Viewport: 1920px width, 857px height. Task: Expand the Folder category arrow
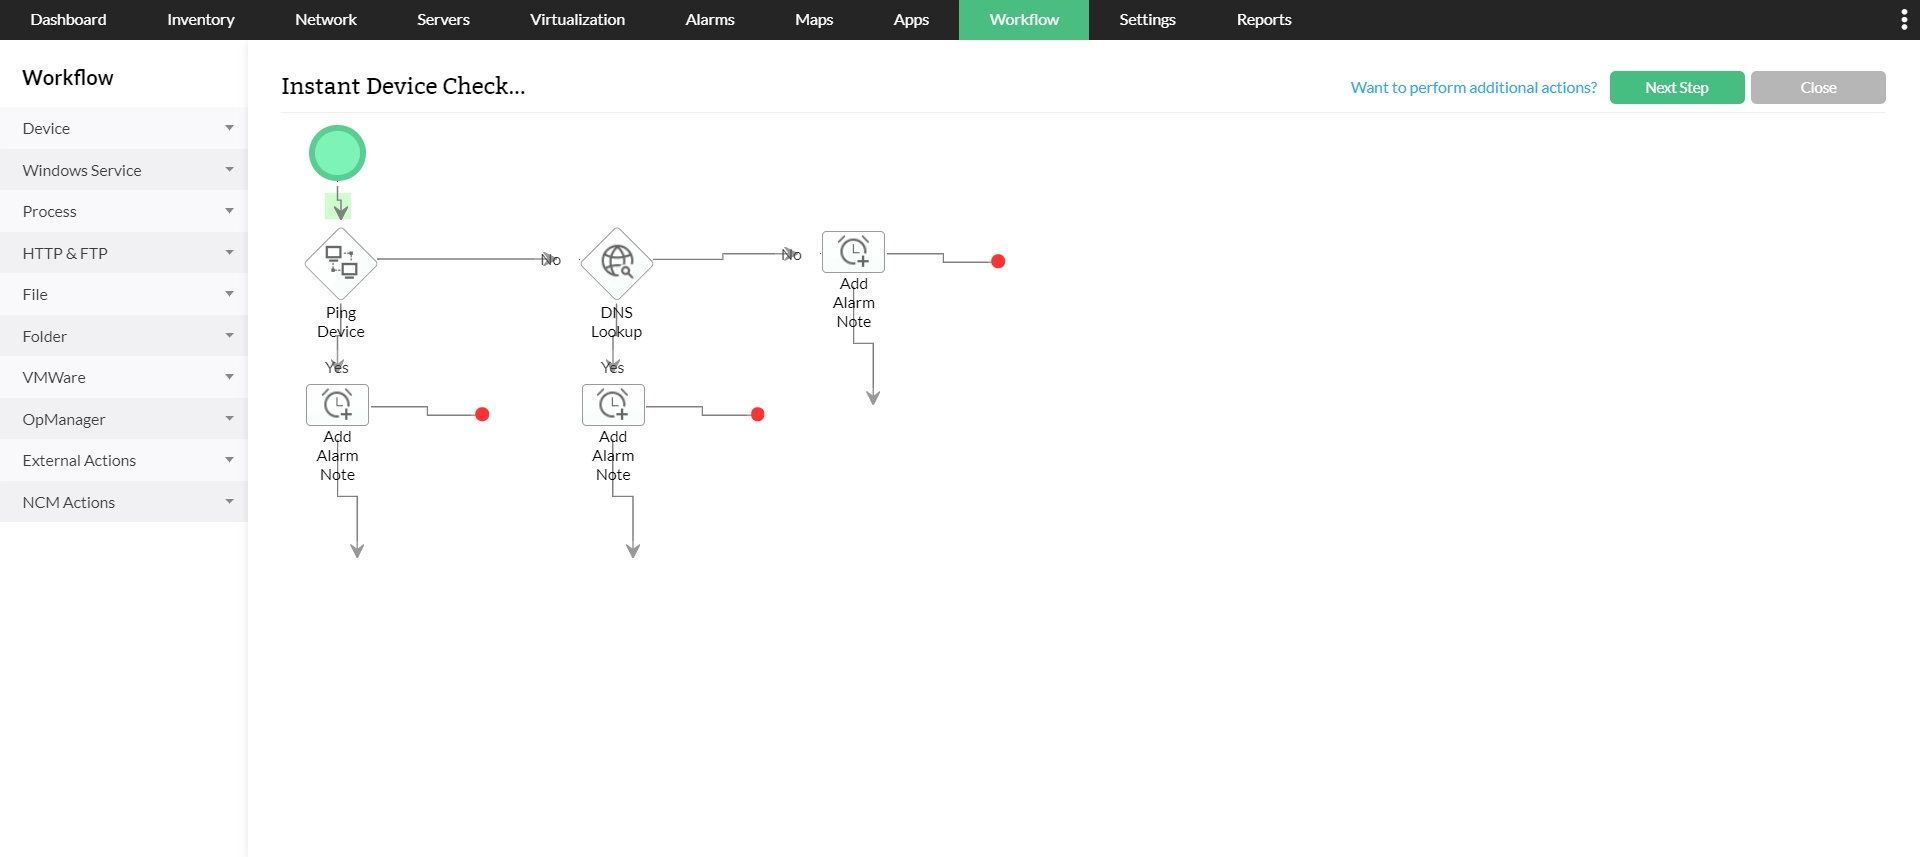(229, 336)
